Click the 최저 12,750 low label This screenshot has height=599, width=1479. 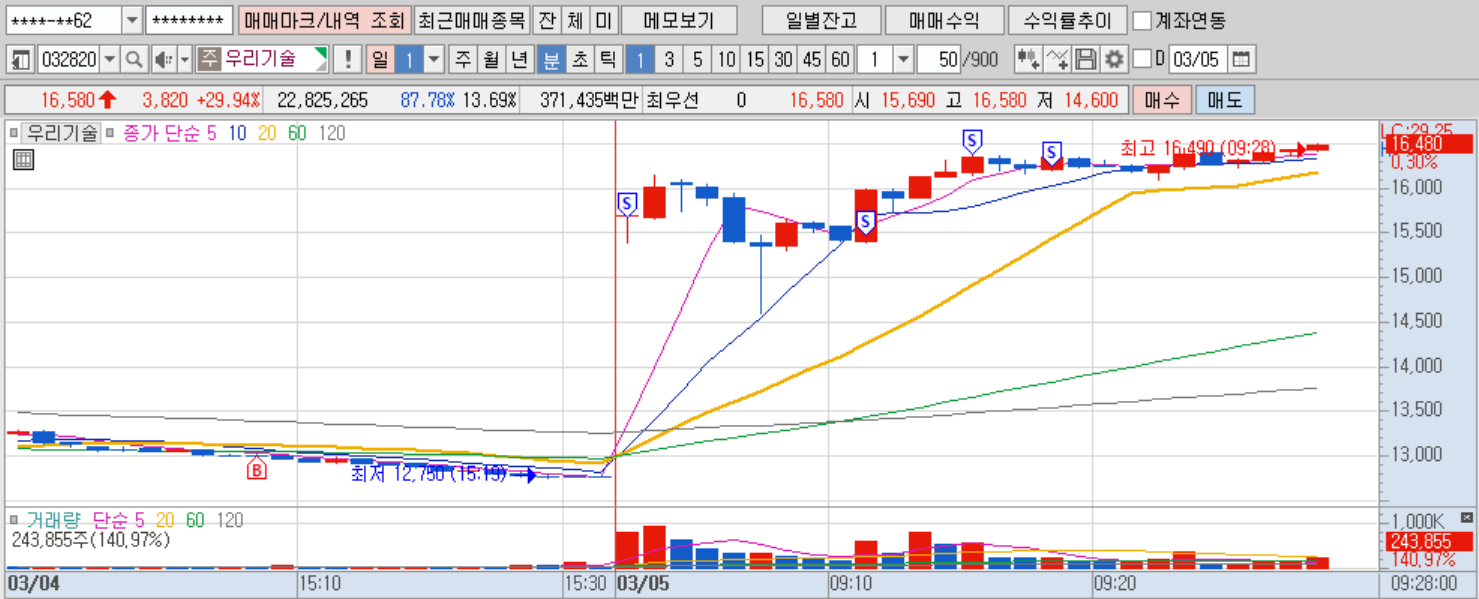coord(428,474)
